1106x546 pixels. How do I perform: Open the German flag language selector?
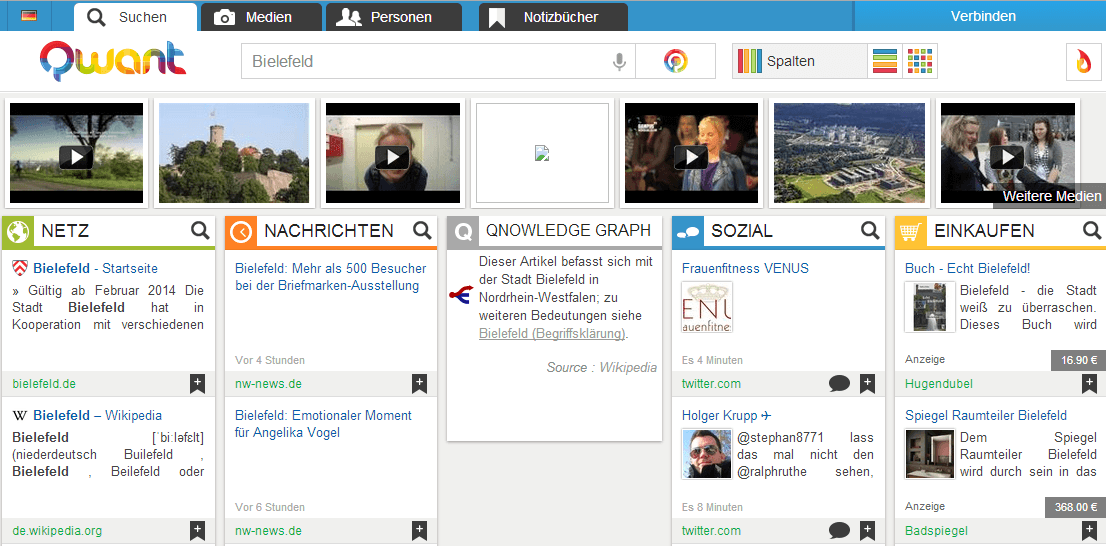(29, 16)
